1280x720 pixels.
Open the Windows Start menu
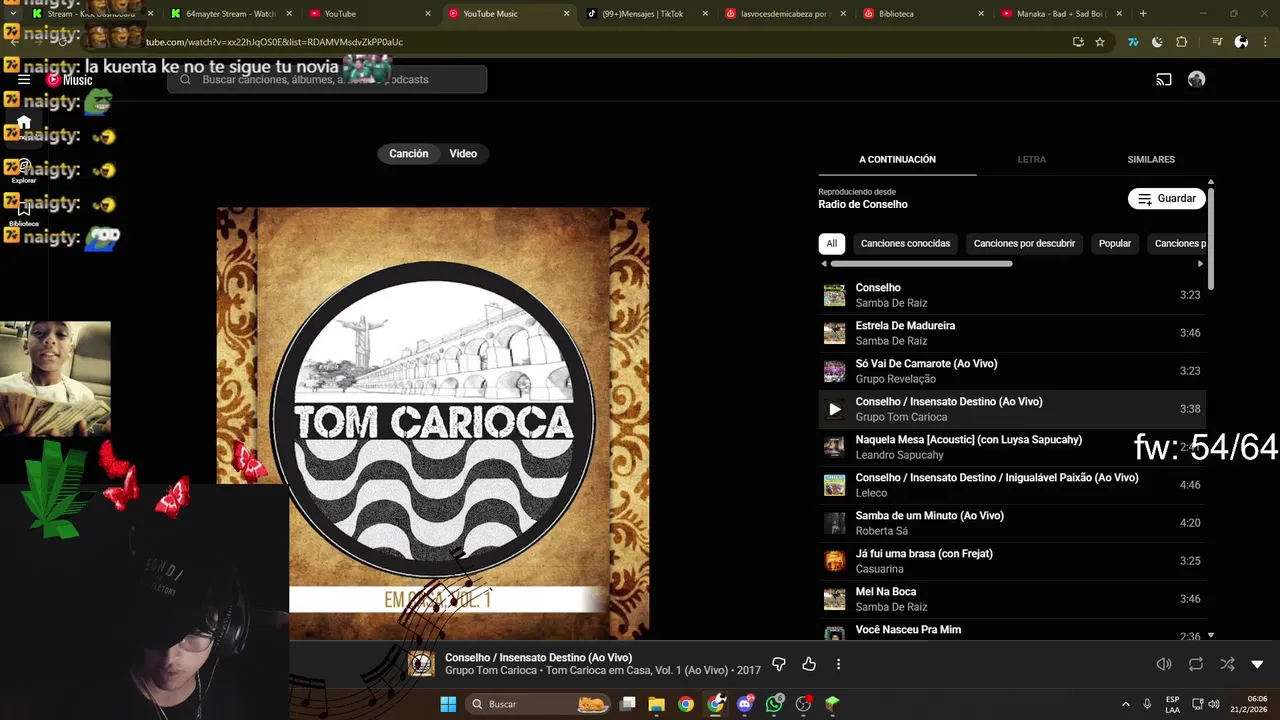pyautogui.click(x=448, y=704)
